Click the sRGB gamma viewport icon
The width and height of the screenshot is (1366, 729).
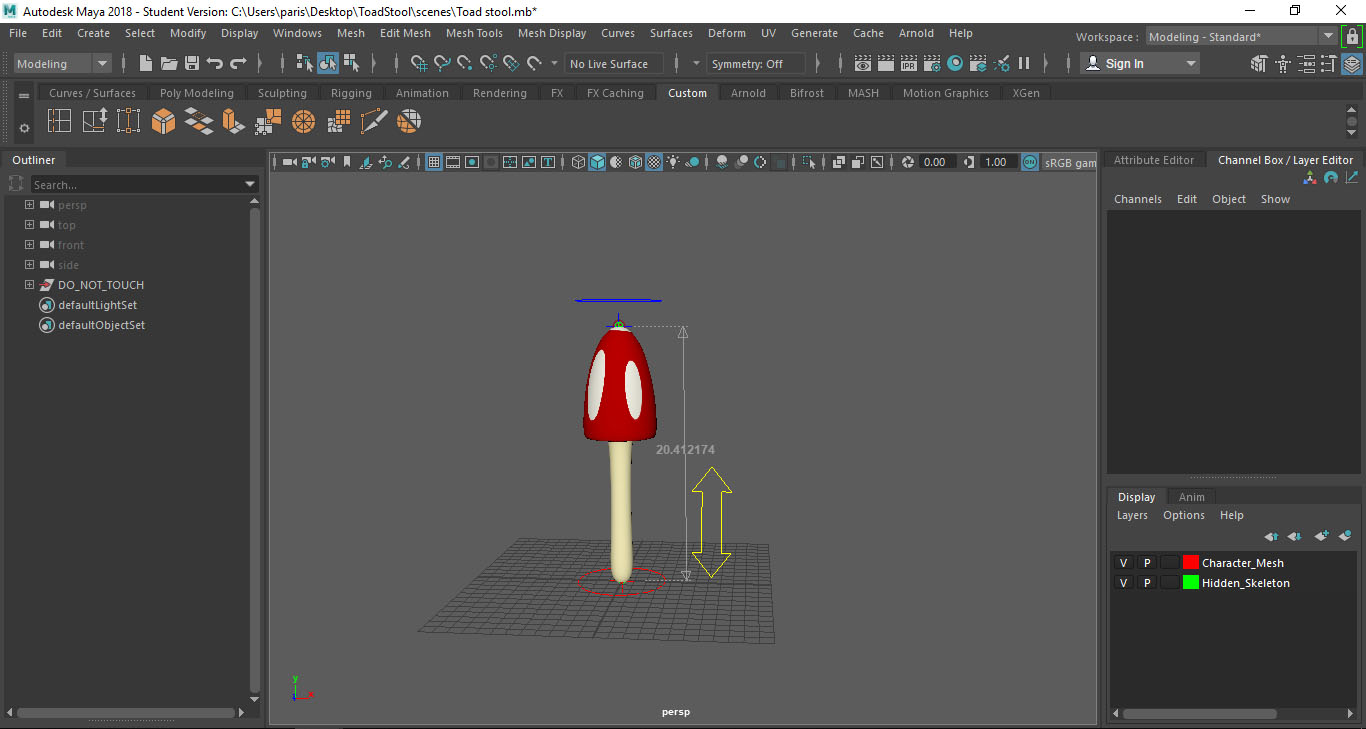1030,161
